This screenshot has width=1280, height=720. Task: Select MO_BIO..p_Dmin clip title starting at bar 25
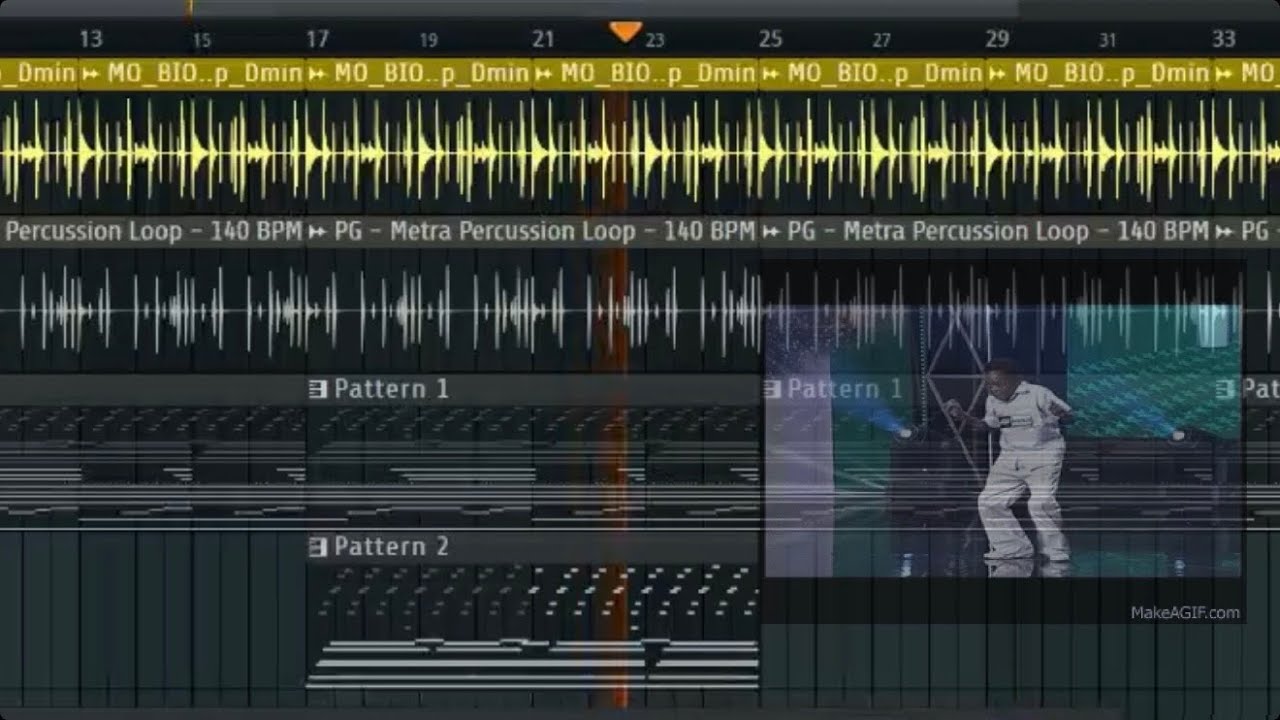885,73
